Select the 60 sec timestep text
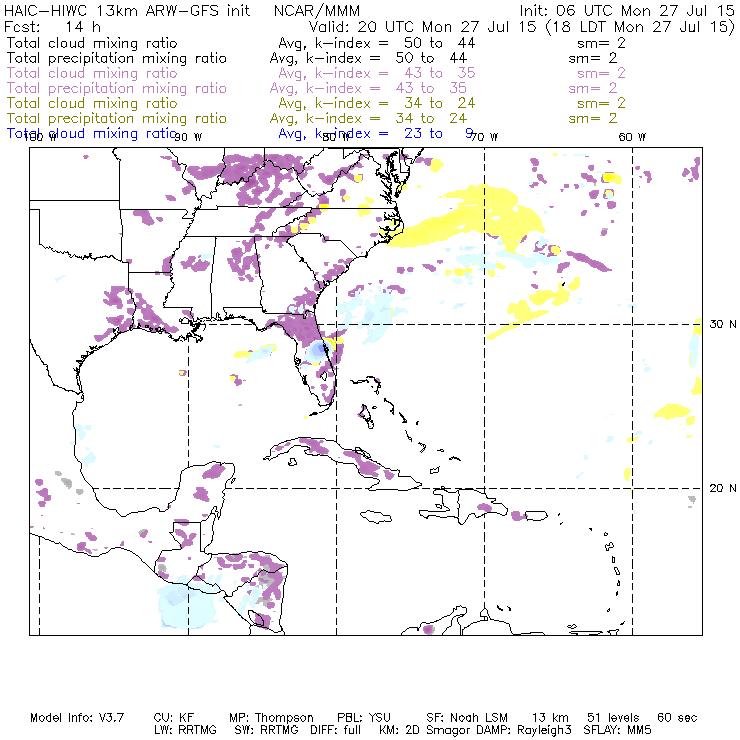 click(677, 718)
